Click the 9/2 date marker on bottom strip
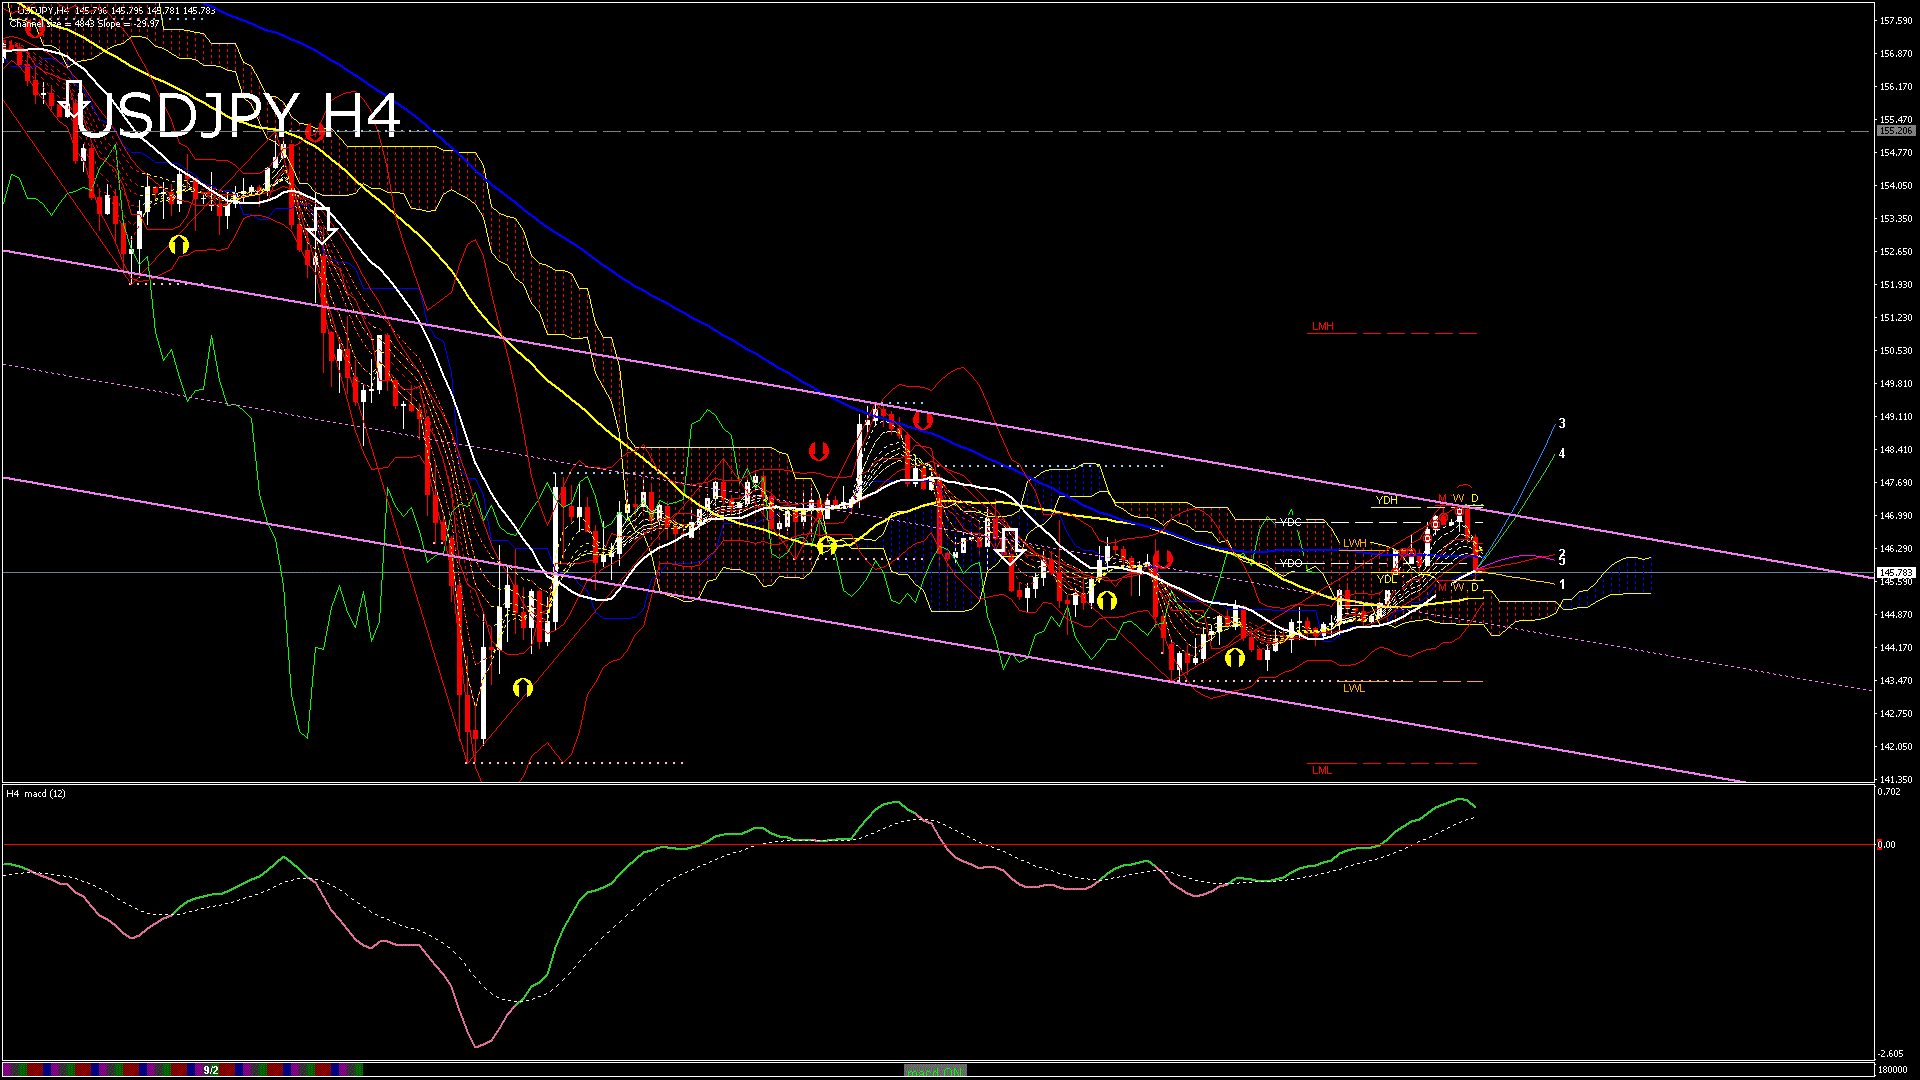Screen dimensions: 1920x1080 pos(211,1070)
